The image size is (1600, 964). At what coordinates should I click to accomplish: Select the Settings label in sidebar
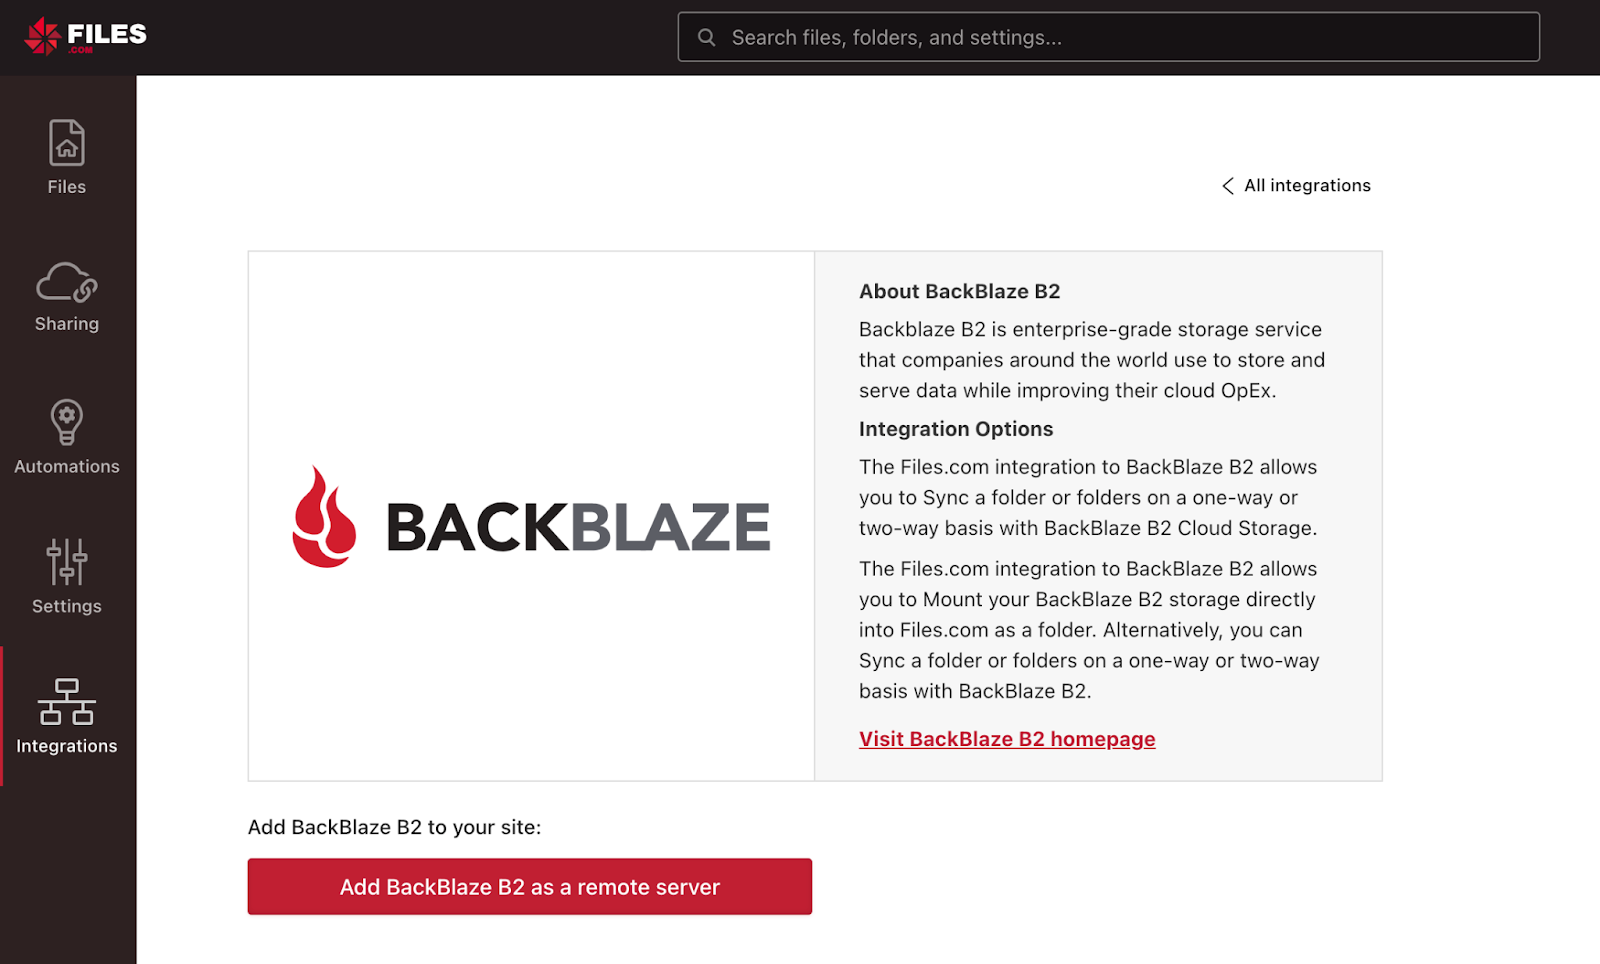click(x=67, y=606)
